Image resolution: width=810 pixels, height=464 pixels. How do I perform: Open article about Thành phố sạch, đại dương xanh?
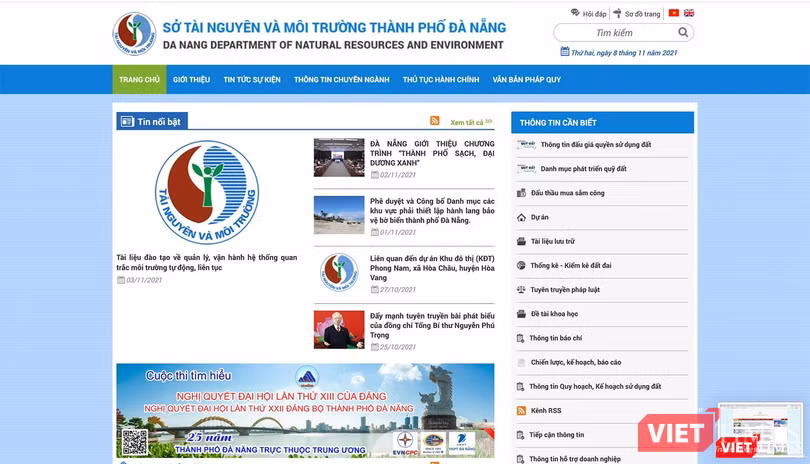coord(431,153)
